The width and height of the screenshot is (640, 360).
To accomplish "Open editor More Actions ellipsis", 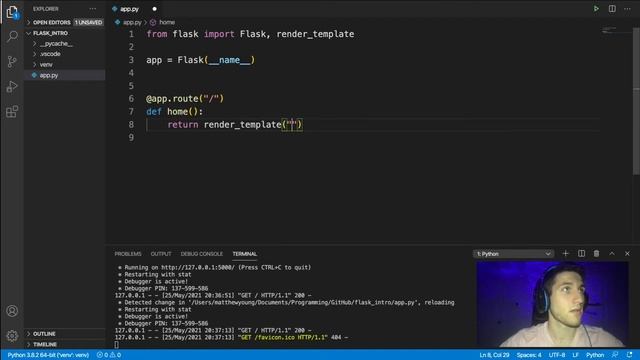I will (x=627, y=9).
